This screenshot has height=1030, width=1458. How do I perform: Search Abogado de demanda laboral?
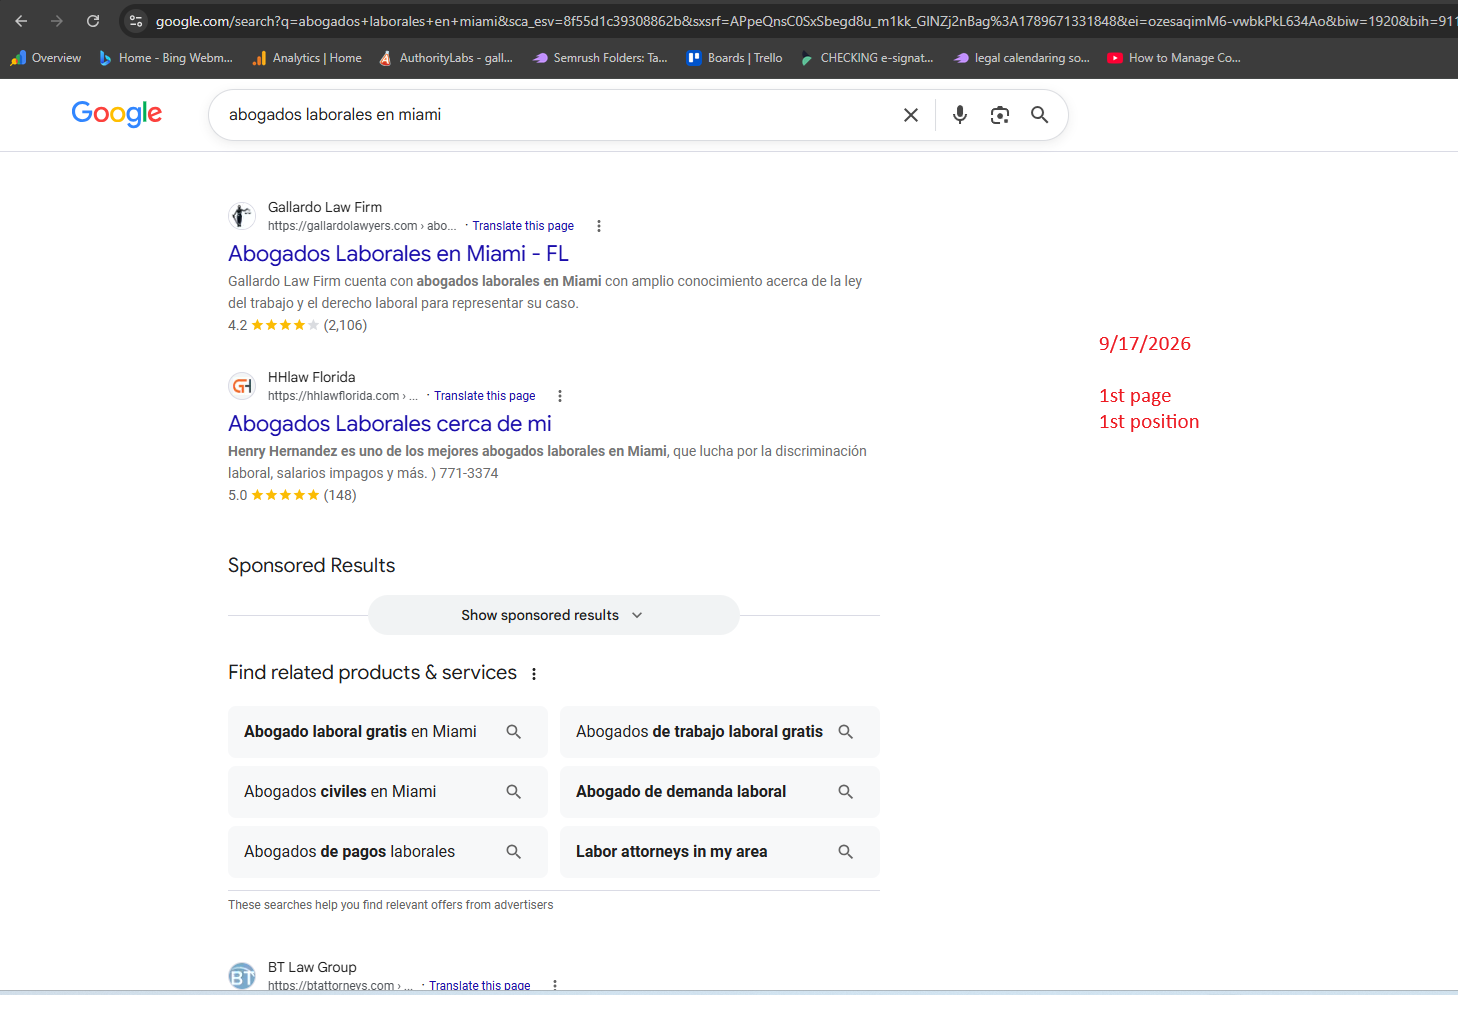[x=720, y=792]
